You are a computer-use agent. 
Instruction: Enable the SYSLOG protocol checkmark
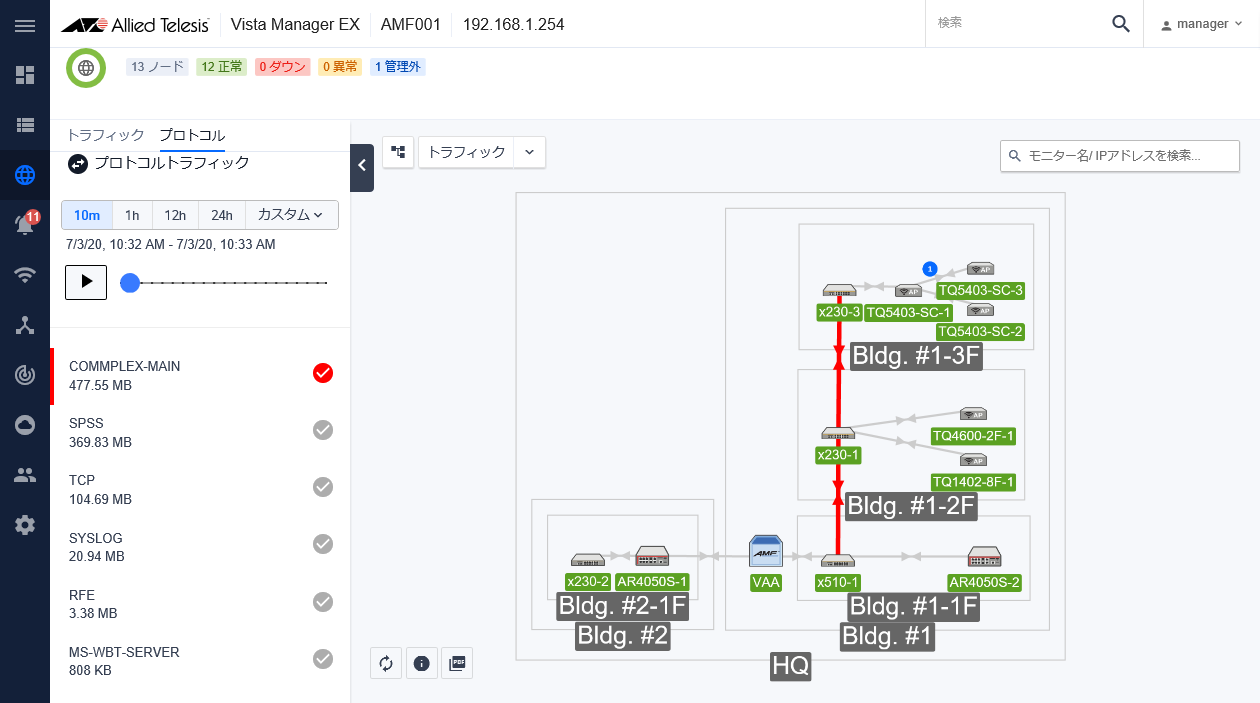coord(323,544)
